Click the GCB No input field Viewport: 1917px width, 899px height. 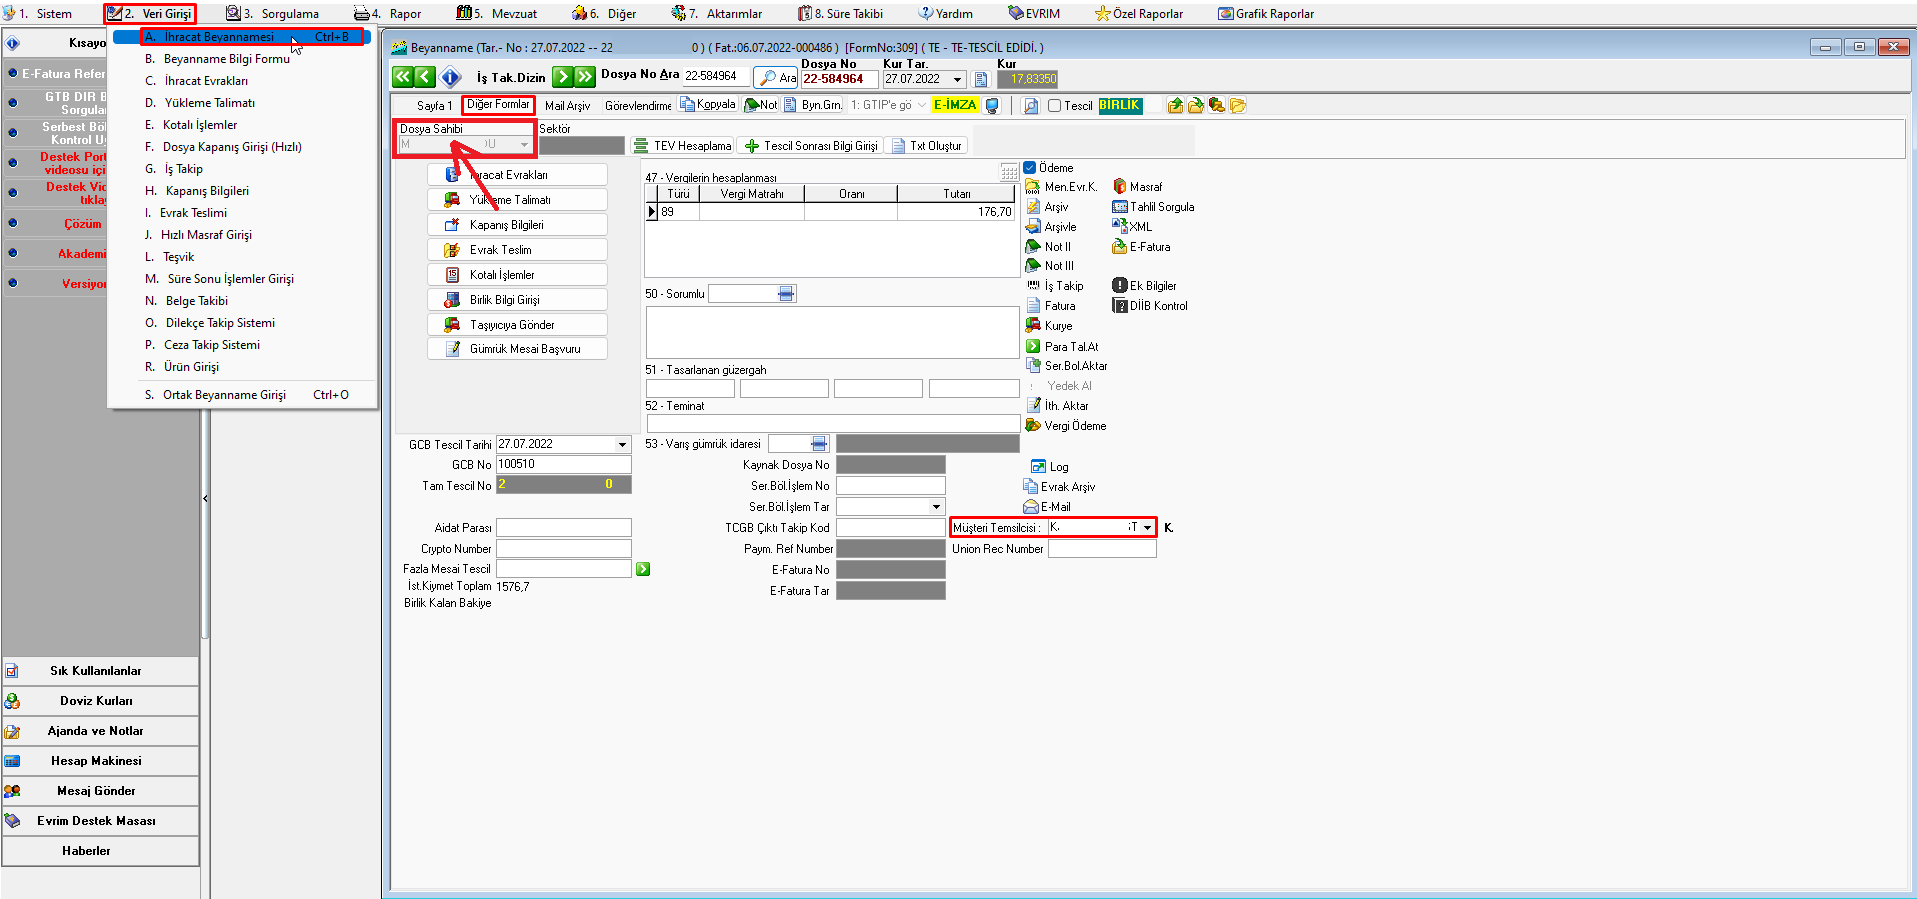pyautogui.click(x=563, y=465)
